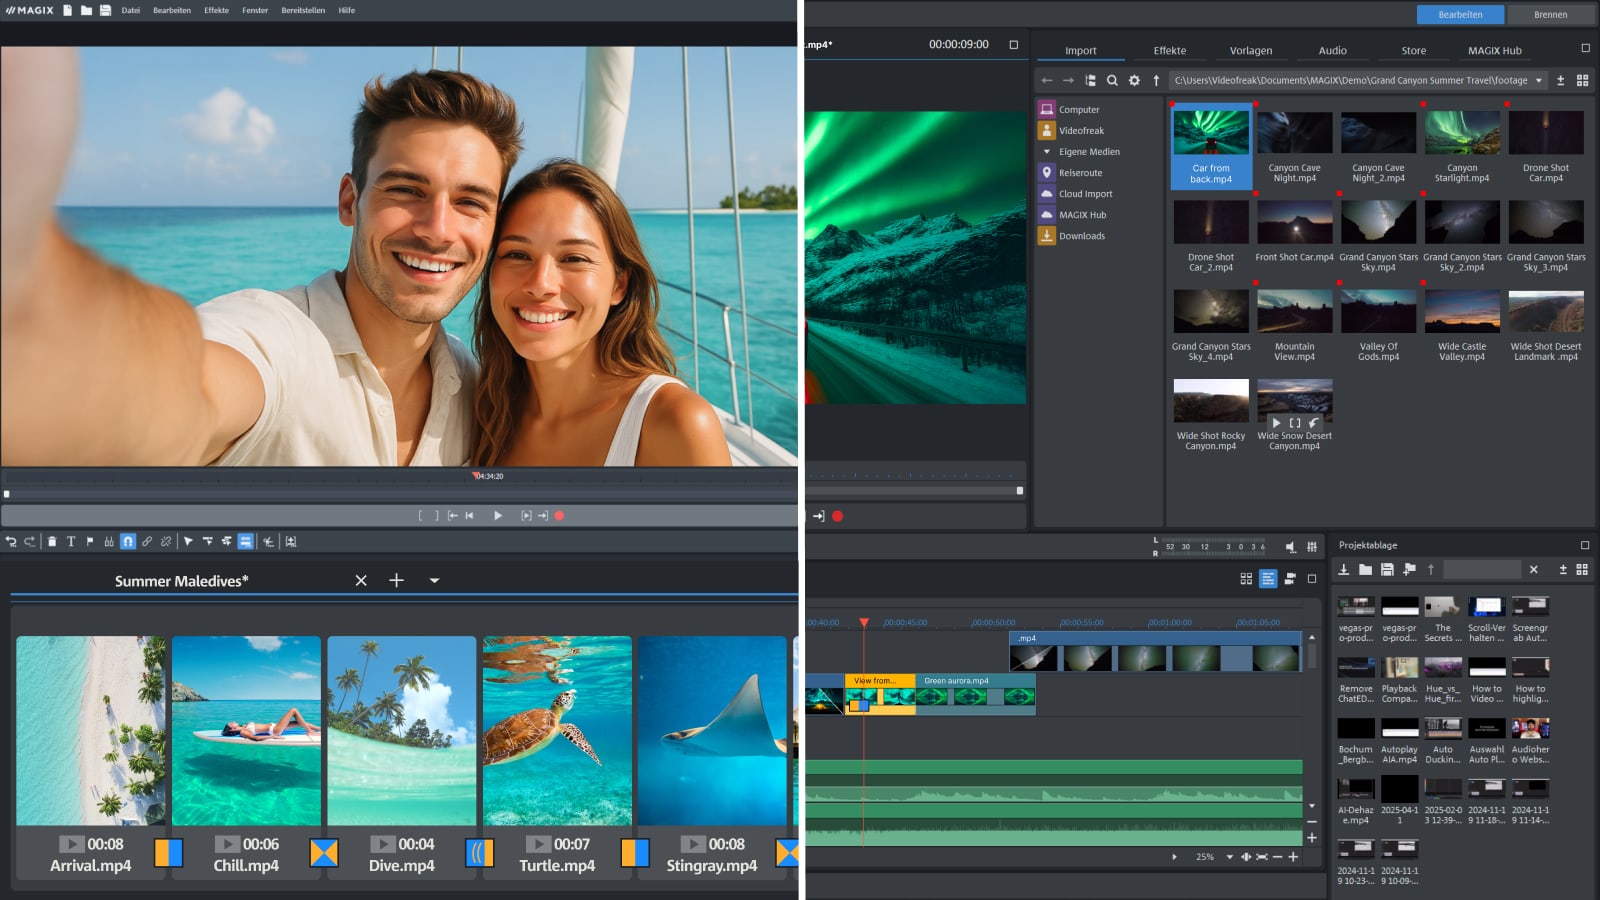Click the Brennen button

click(x=1550, y=15)
